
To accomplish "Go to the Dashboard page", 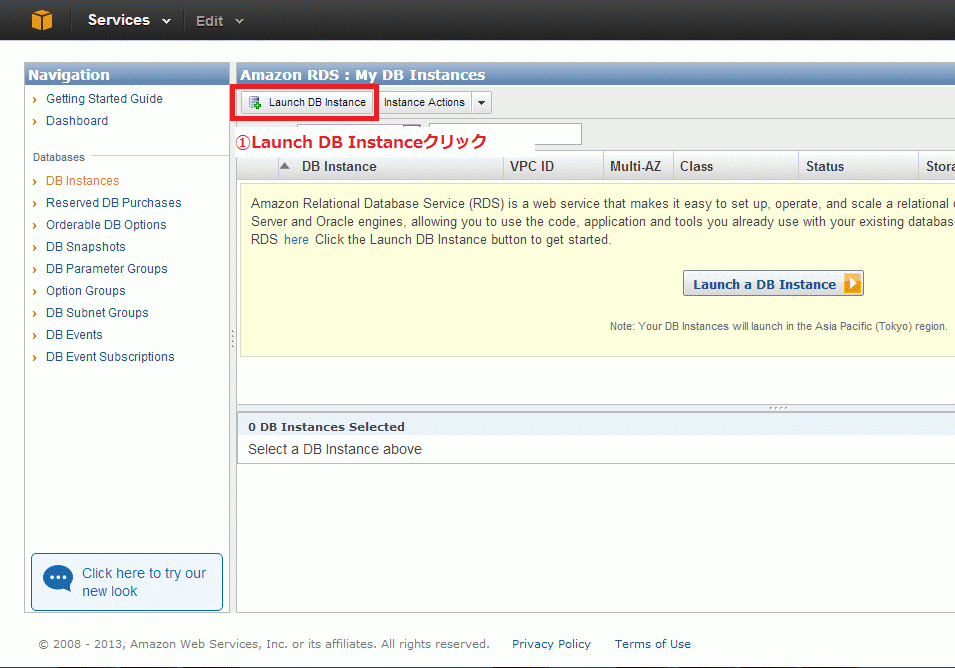I will click(x=77, y=121).
